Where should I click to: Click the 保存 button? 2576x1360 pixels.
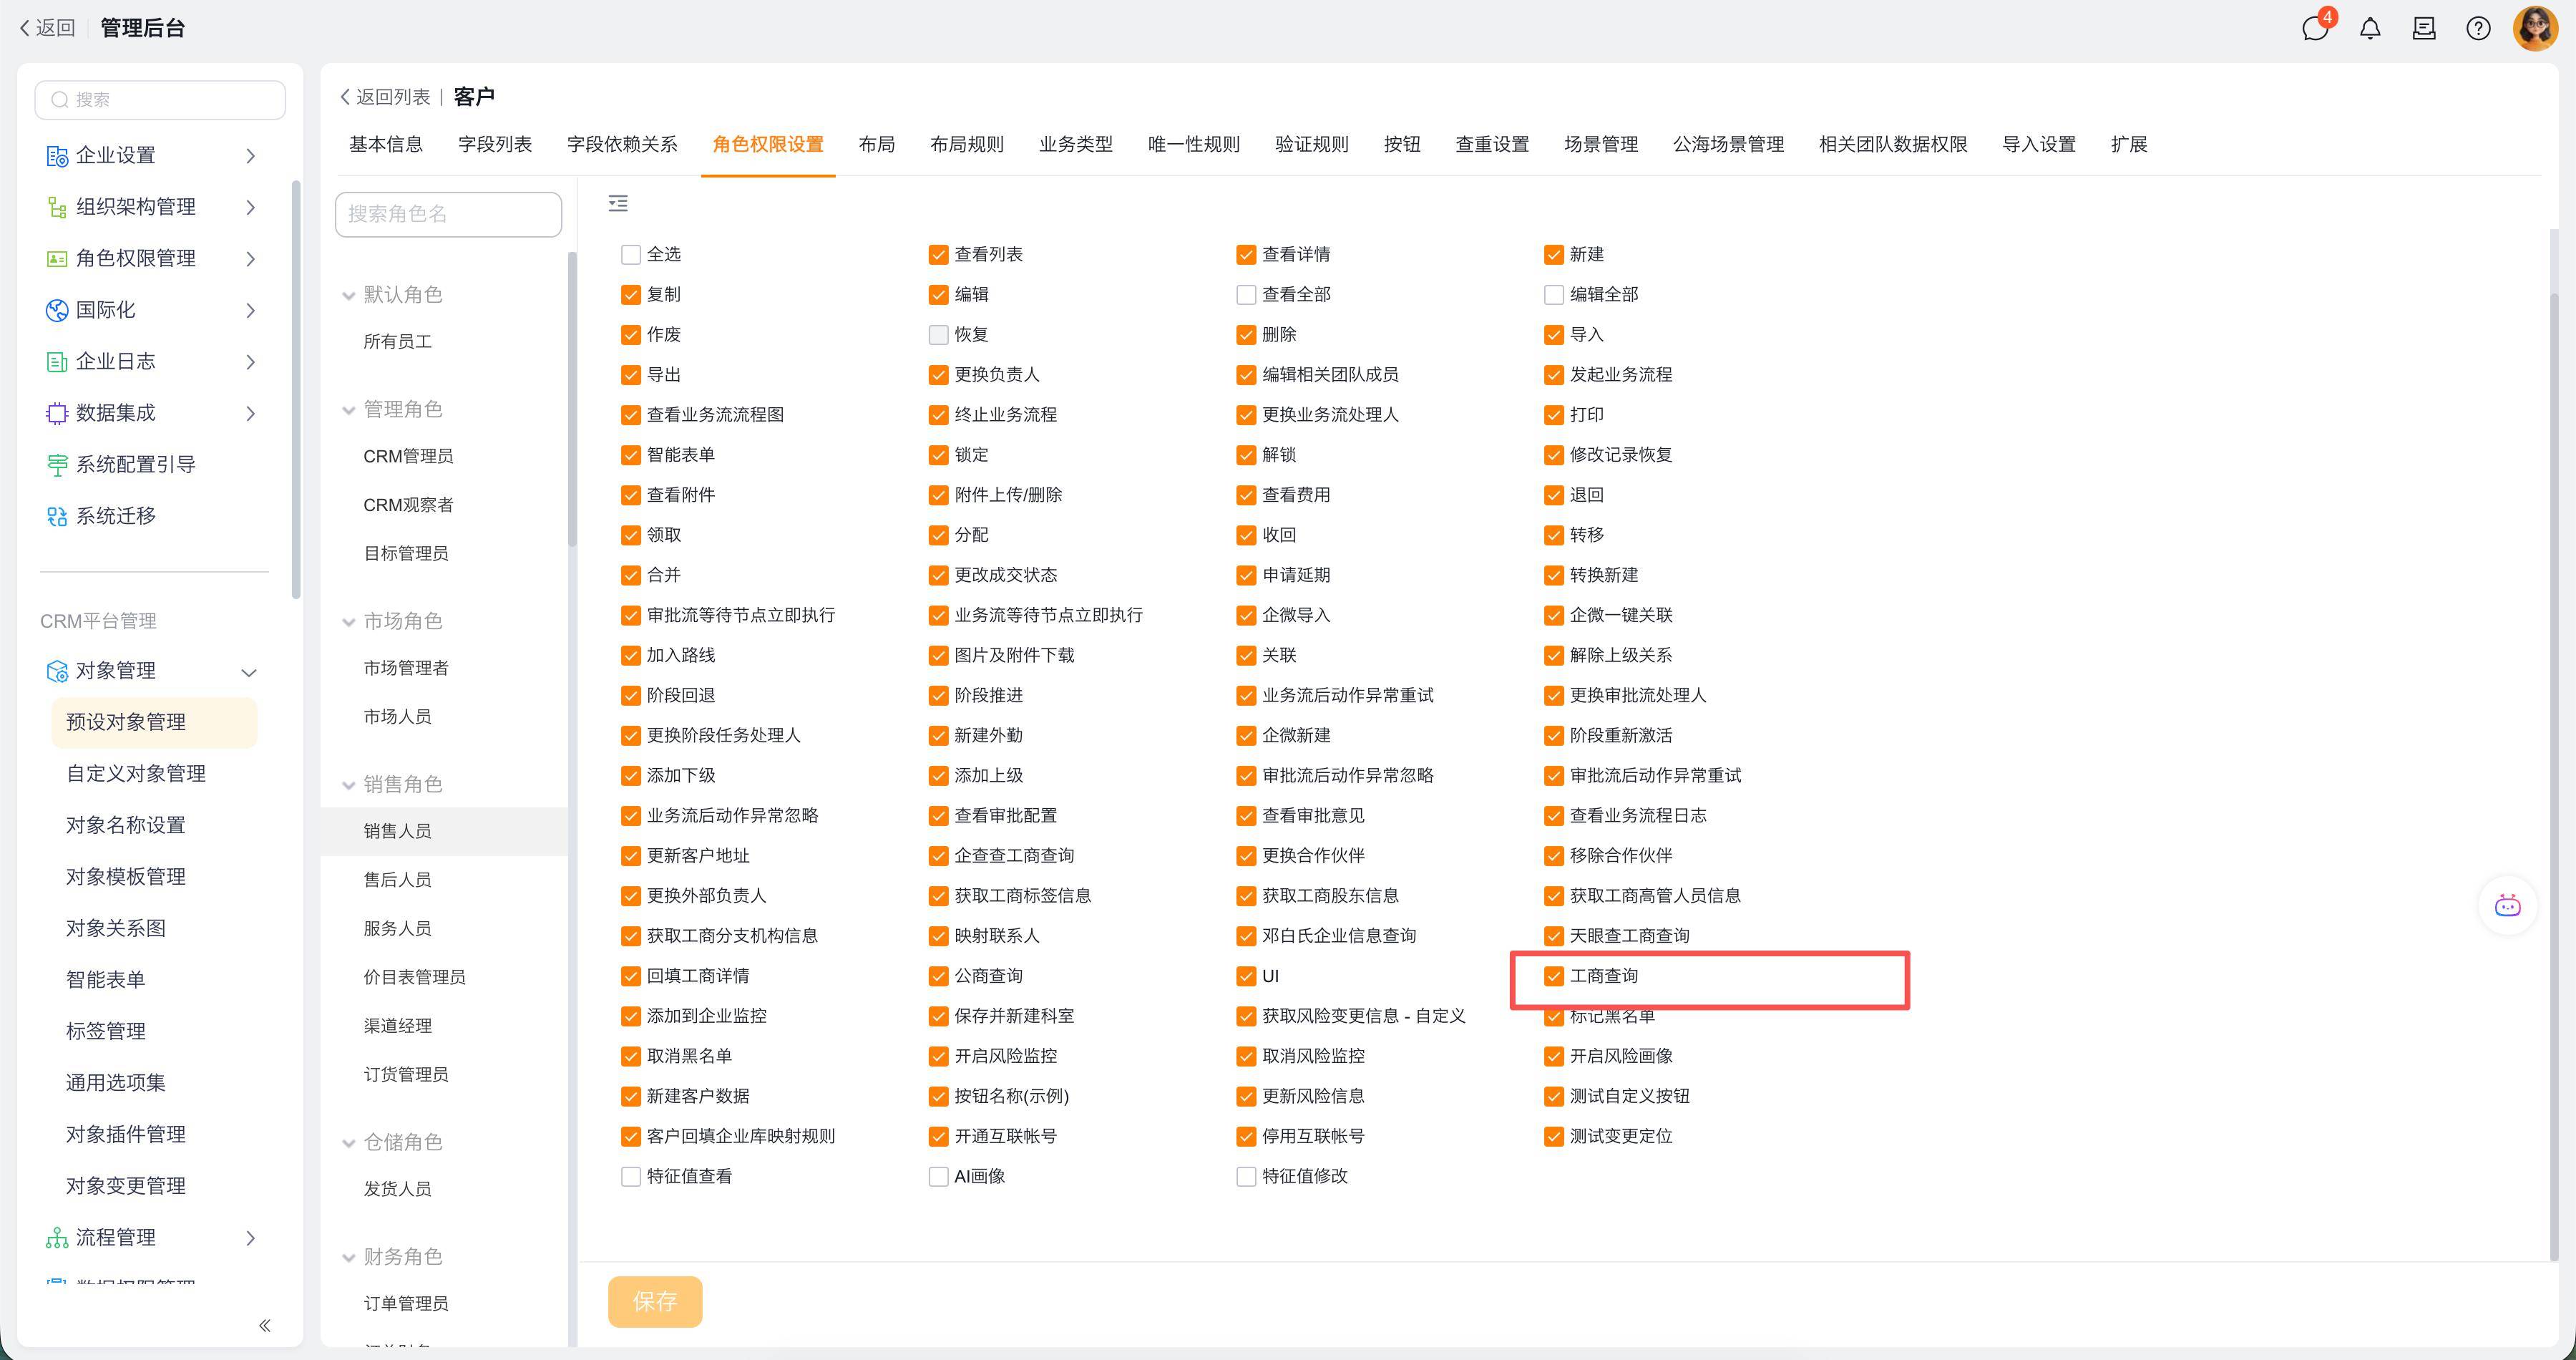tap(655, 1301)
